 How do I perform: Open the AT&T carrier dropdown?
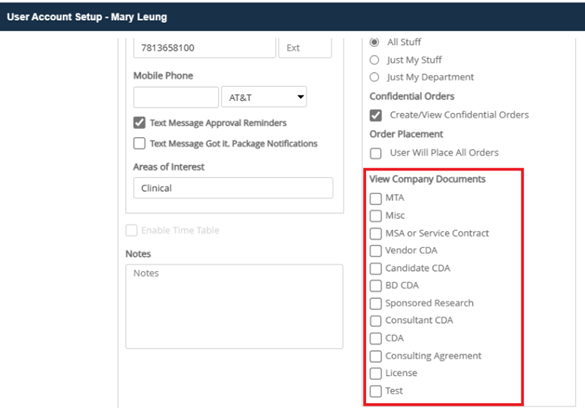point(264,97)
